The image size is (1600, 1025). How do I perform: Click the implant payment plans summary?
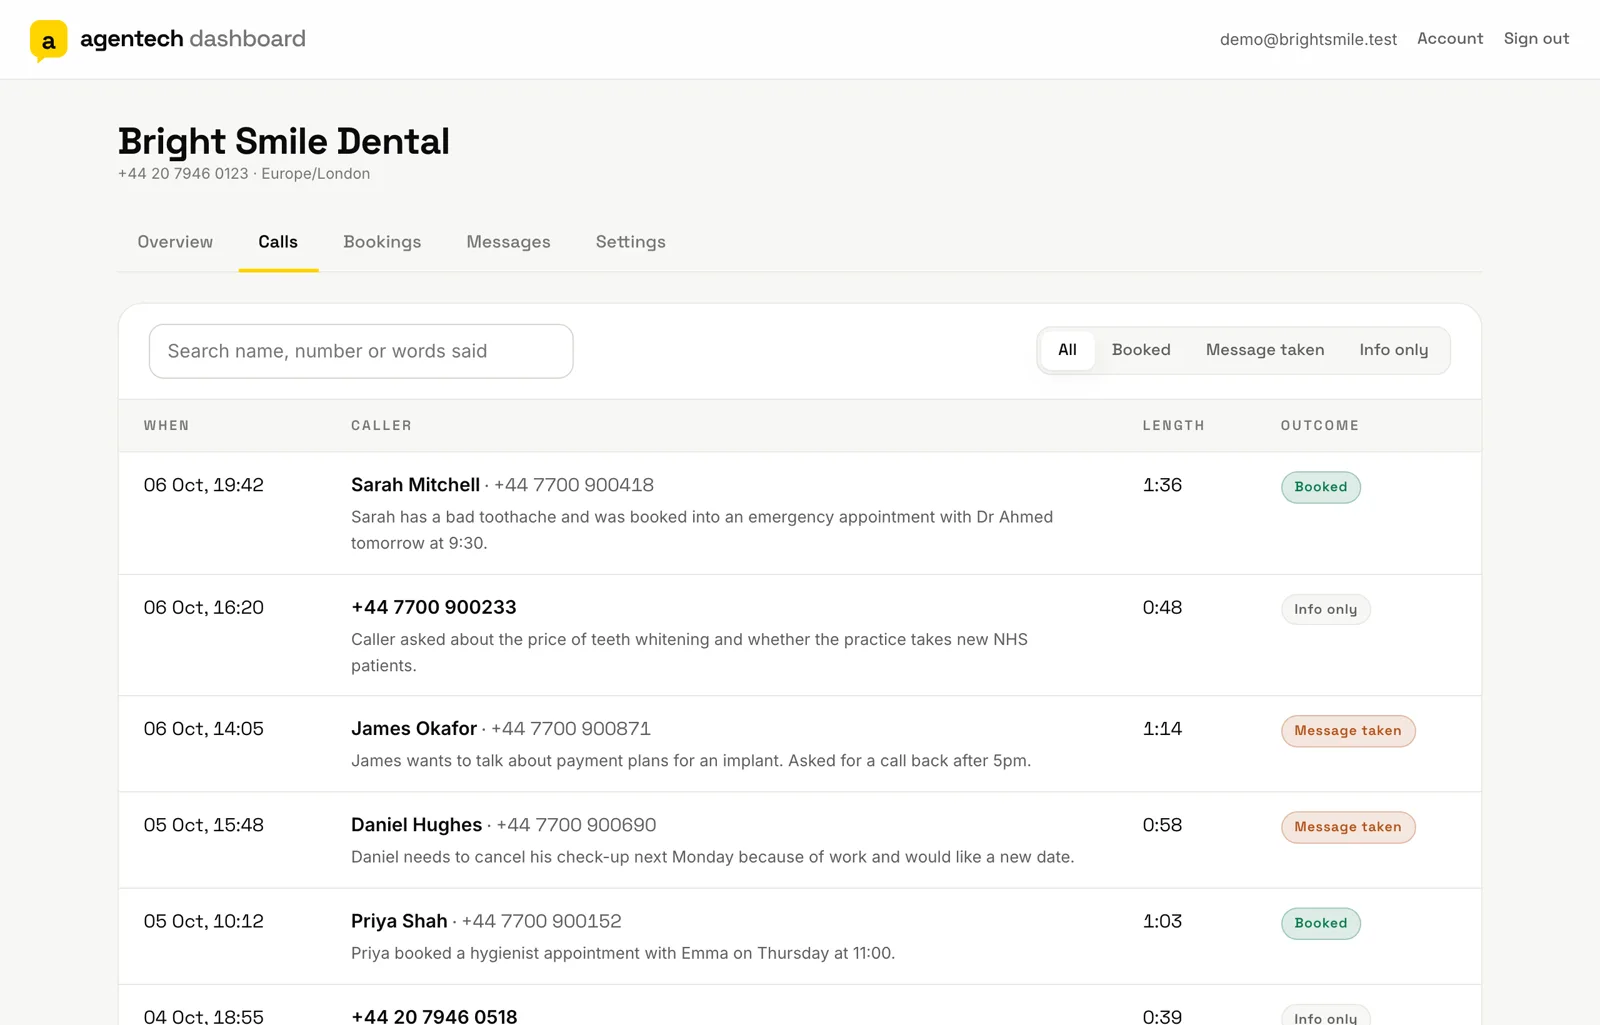[691, 761]
